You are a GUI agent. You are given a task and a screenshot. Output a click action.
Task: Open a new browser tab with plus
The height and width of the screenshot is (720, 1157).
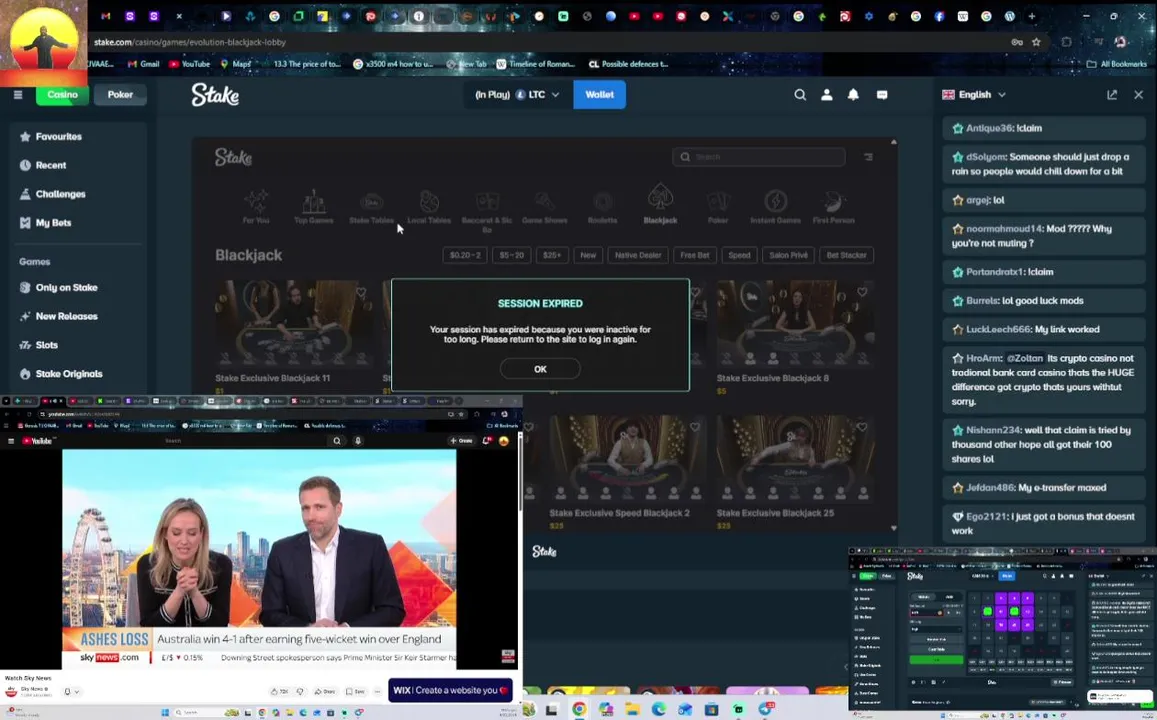click(x=1032, y=15)
